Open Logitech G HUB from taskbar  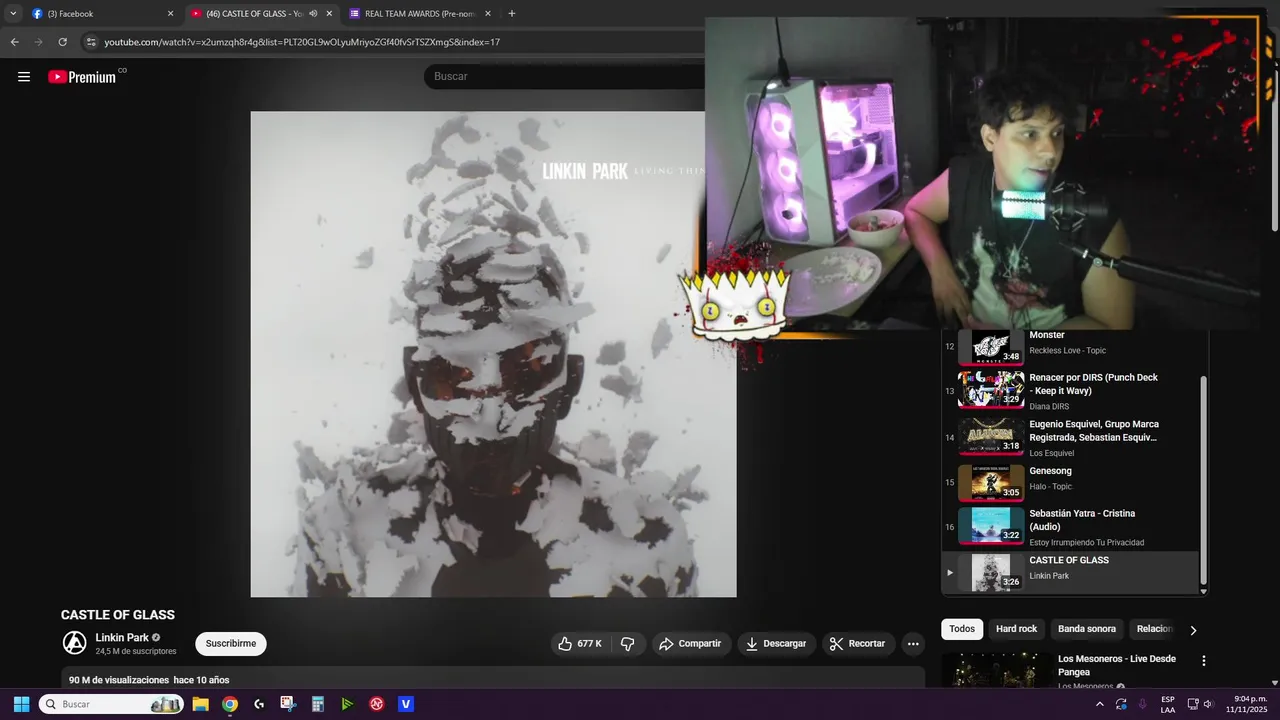pos(259,704)
